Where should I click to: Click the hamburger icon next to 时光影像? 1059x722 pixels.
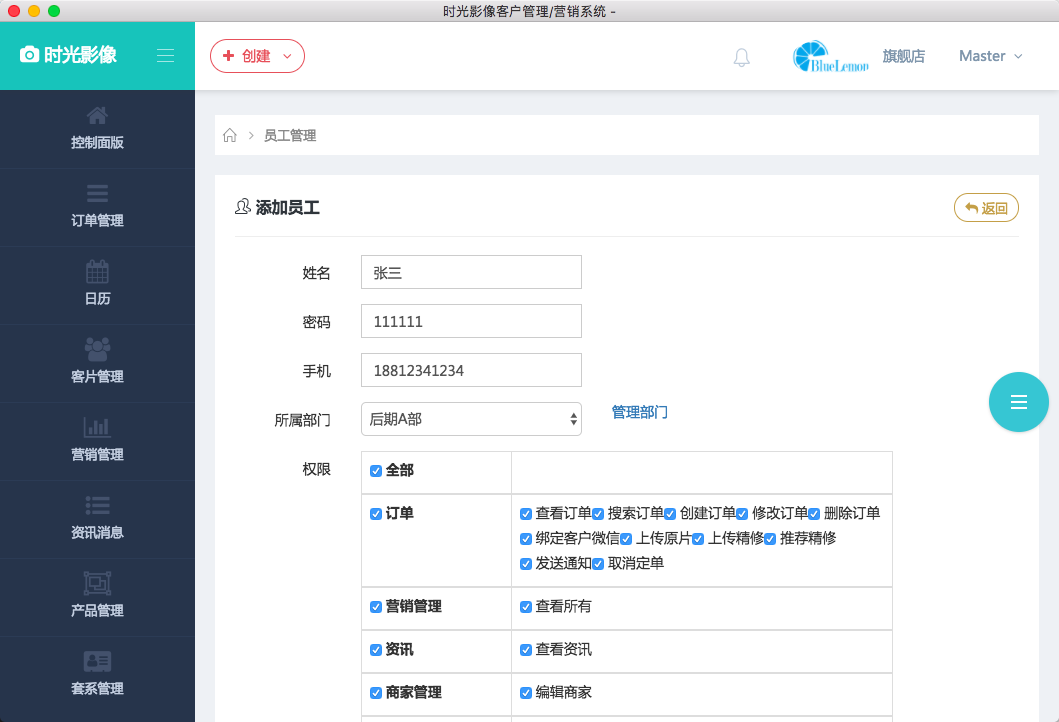pyautogui.click(x=165, y=56)
